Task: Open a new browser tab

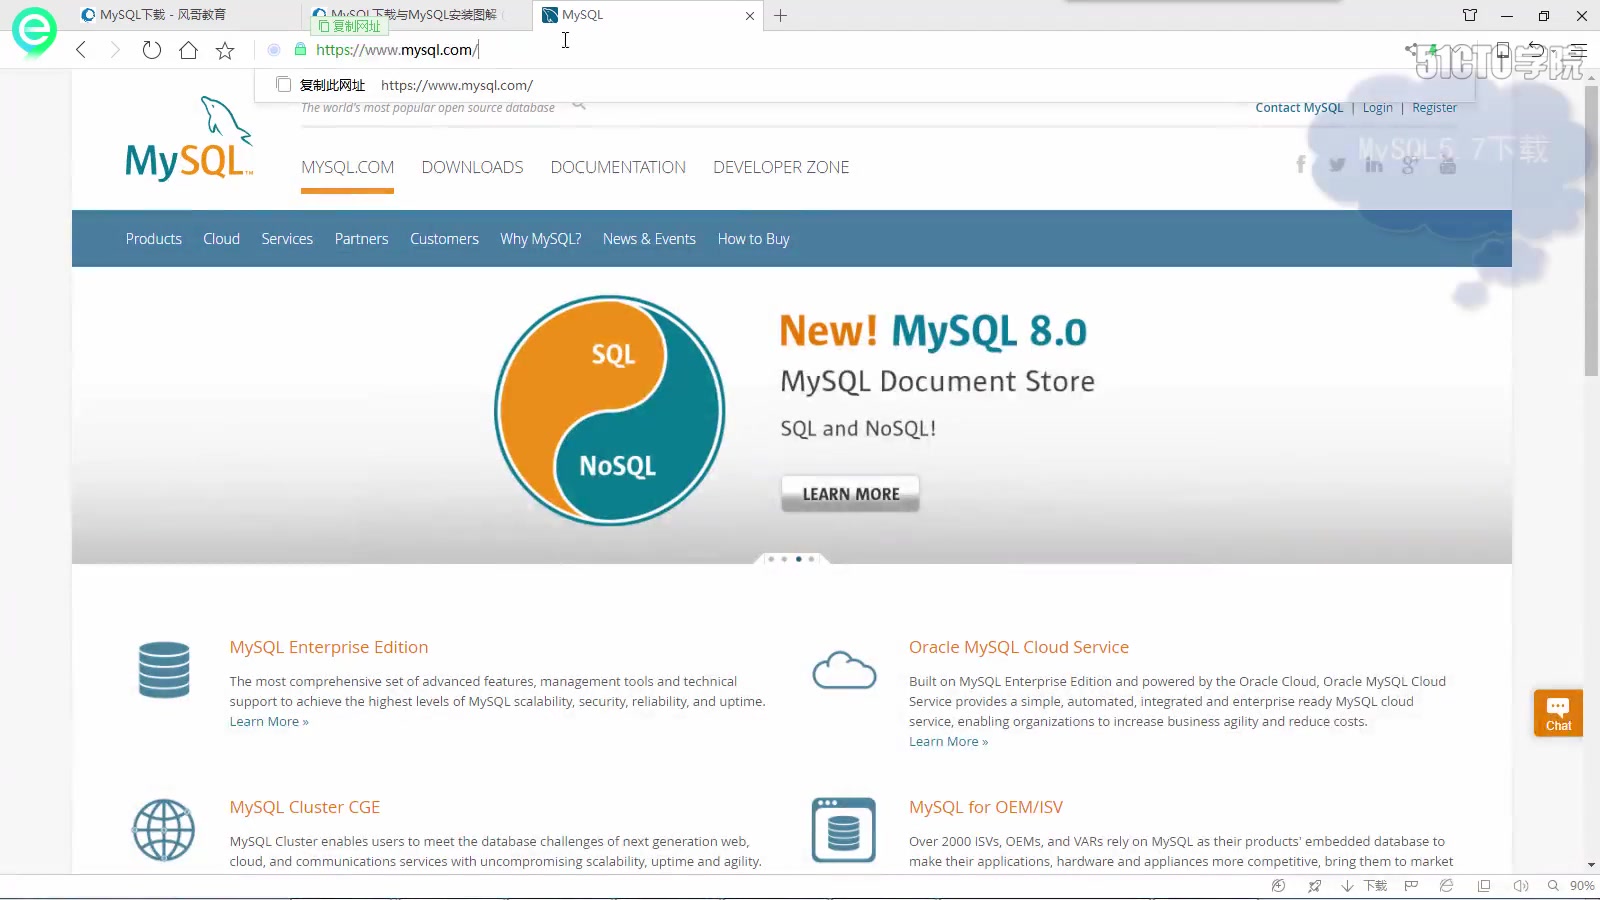Action: point(780,15)
